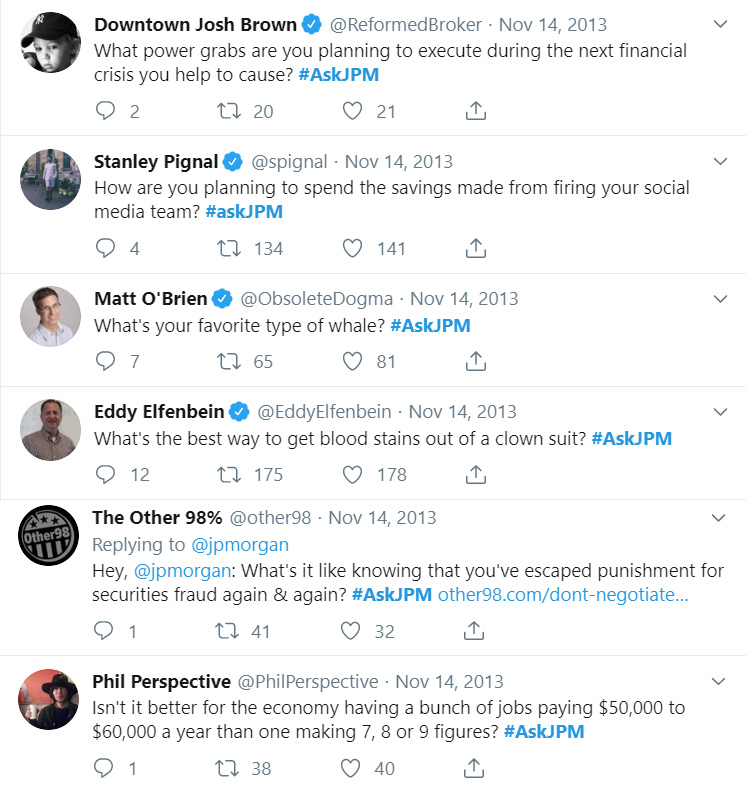Retweet The Other 98% securities fraud tweet
746x785 pixels.
[x=230, y=631]
